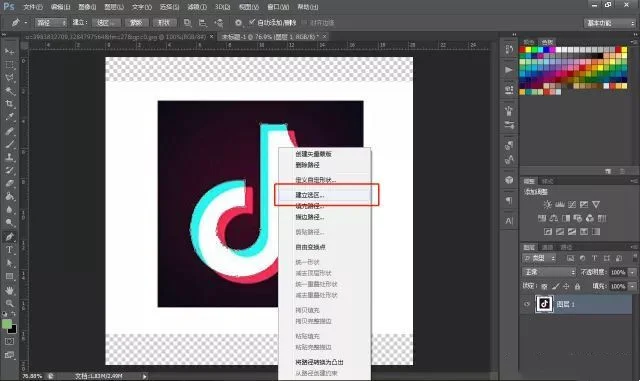Select the Rectangle shape tool
This screenshot has width=640, height=381.
click(9, 276)
